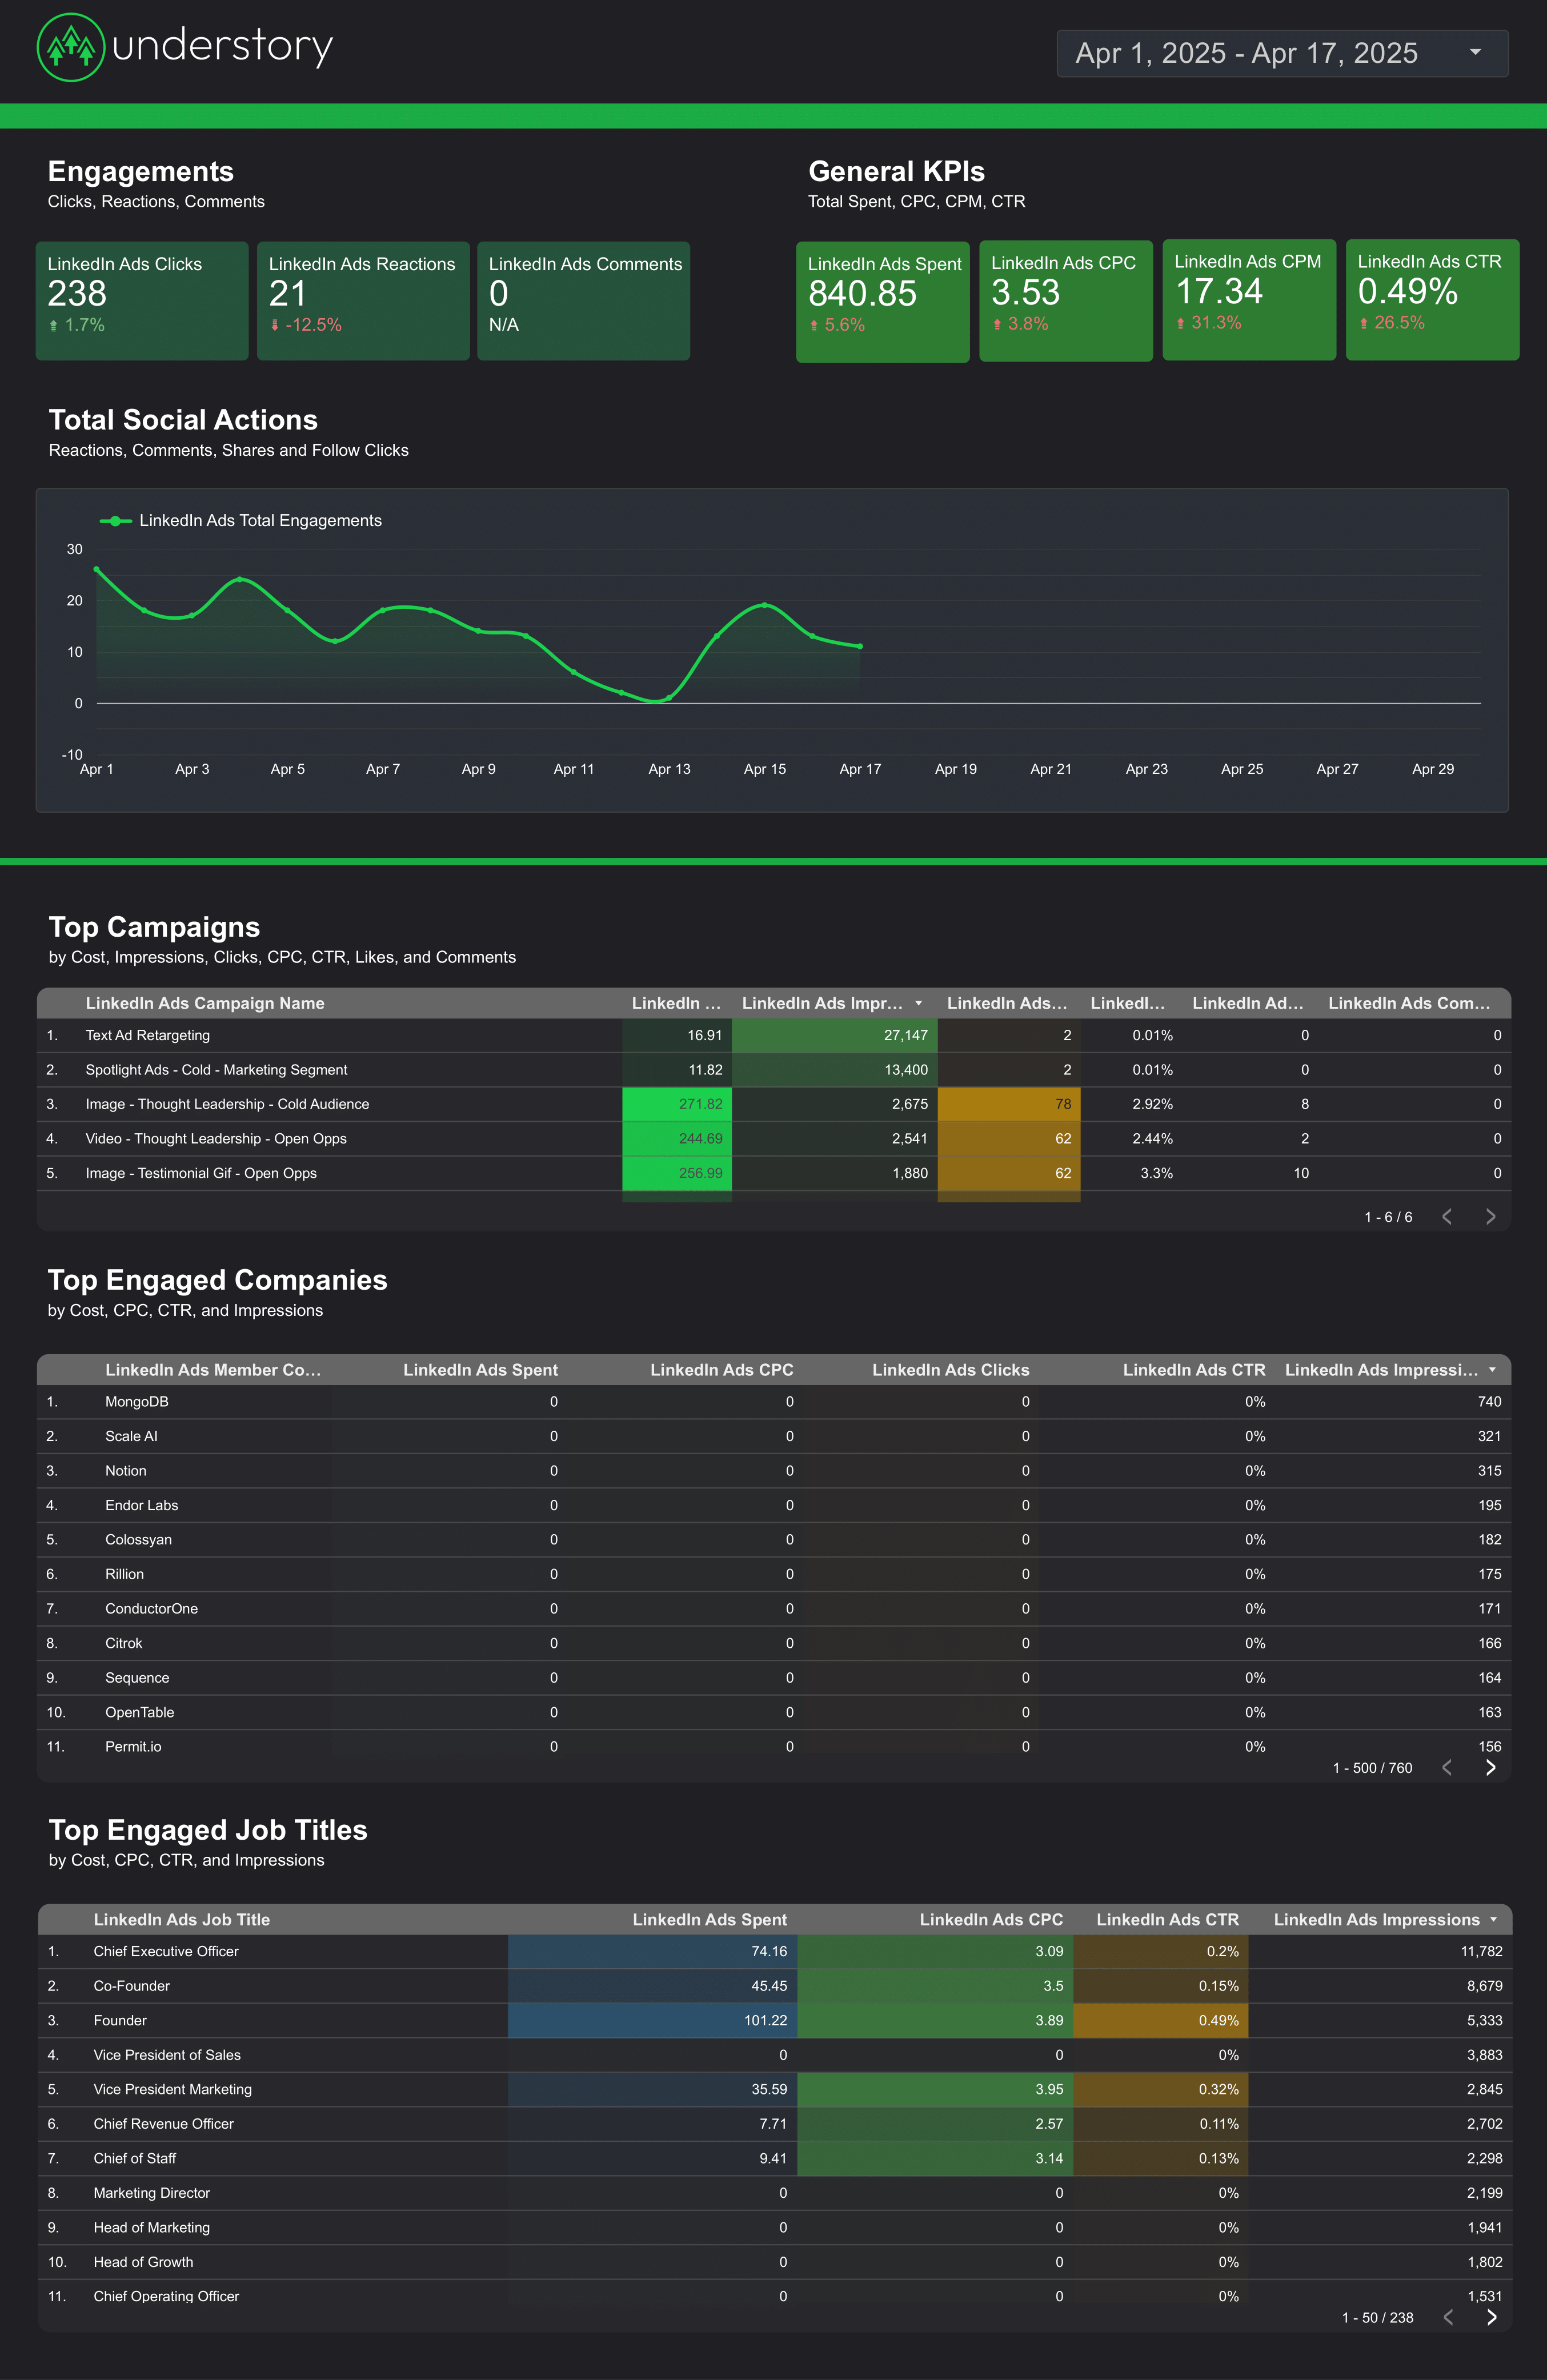Sort job titles by LinkedIn Ads Impressions header
The width and height of the screenshot is (1547, 2380).
click(1376, 1919)
